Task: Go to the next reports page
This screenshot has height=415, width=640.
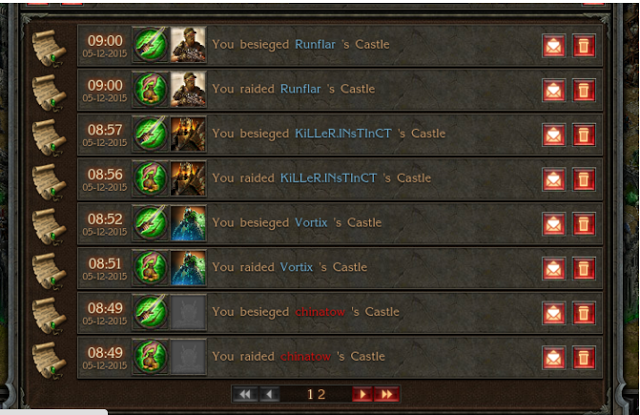Action: click(x=362, y=394)
